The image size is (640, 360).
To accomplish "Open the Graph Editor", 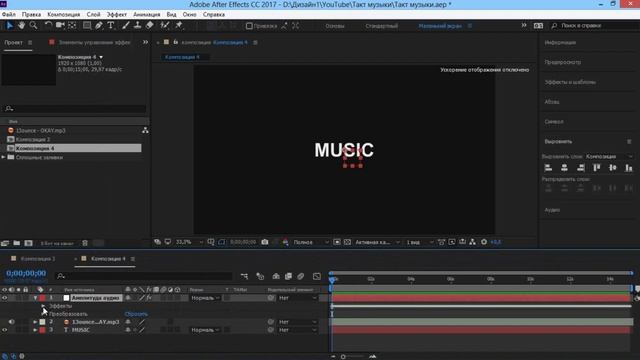I will (x=317, y=276).
